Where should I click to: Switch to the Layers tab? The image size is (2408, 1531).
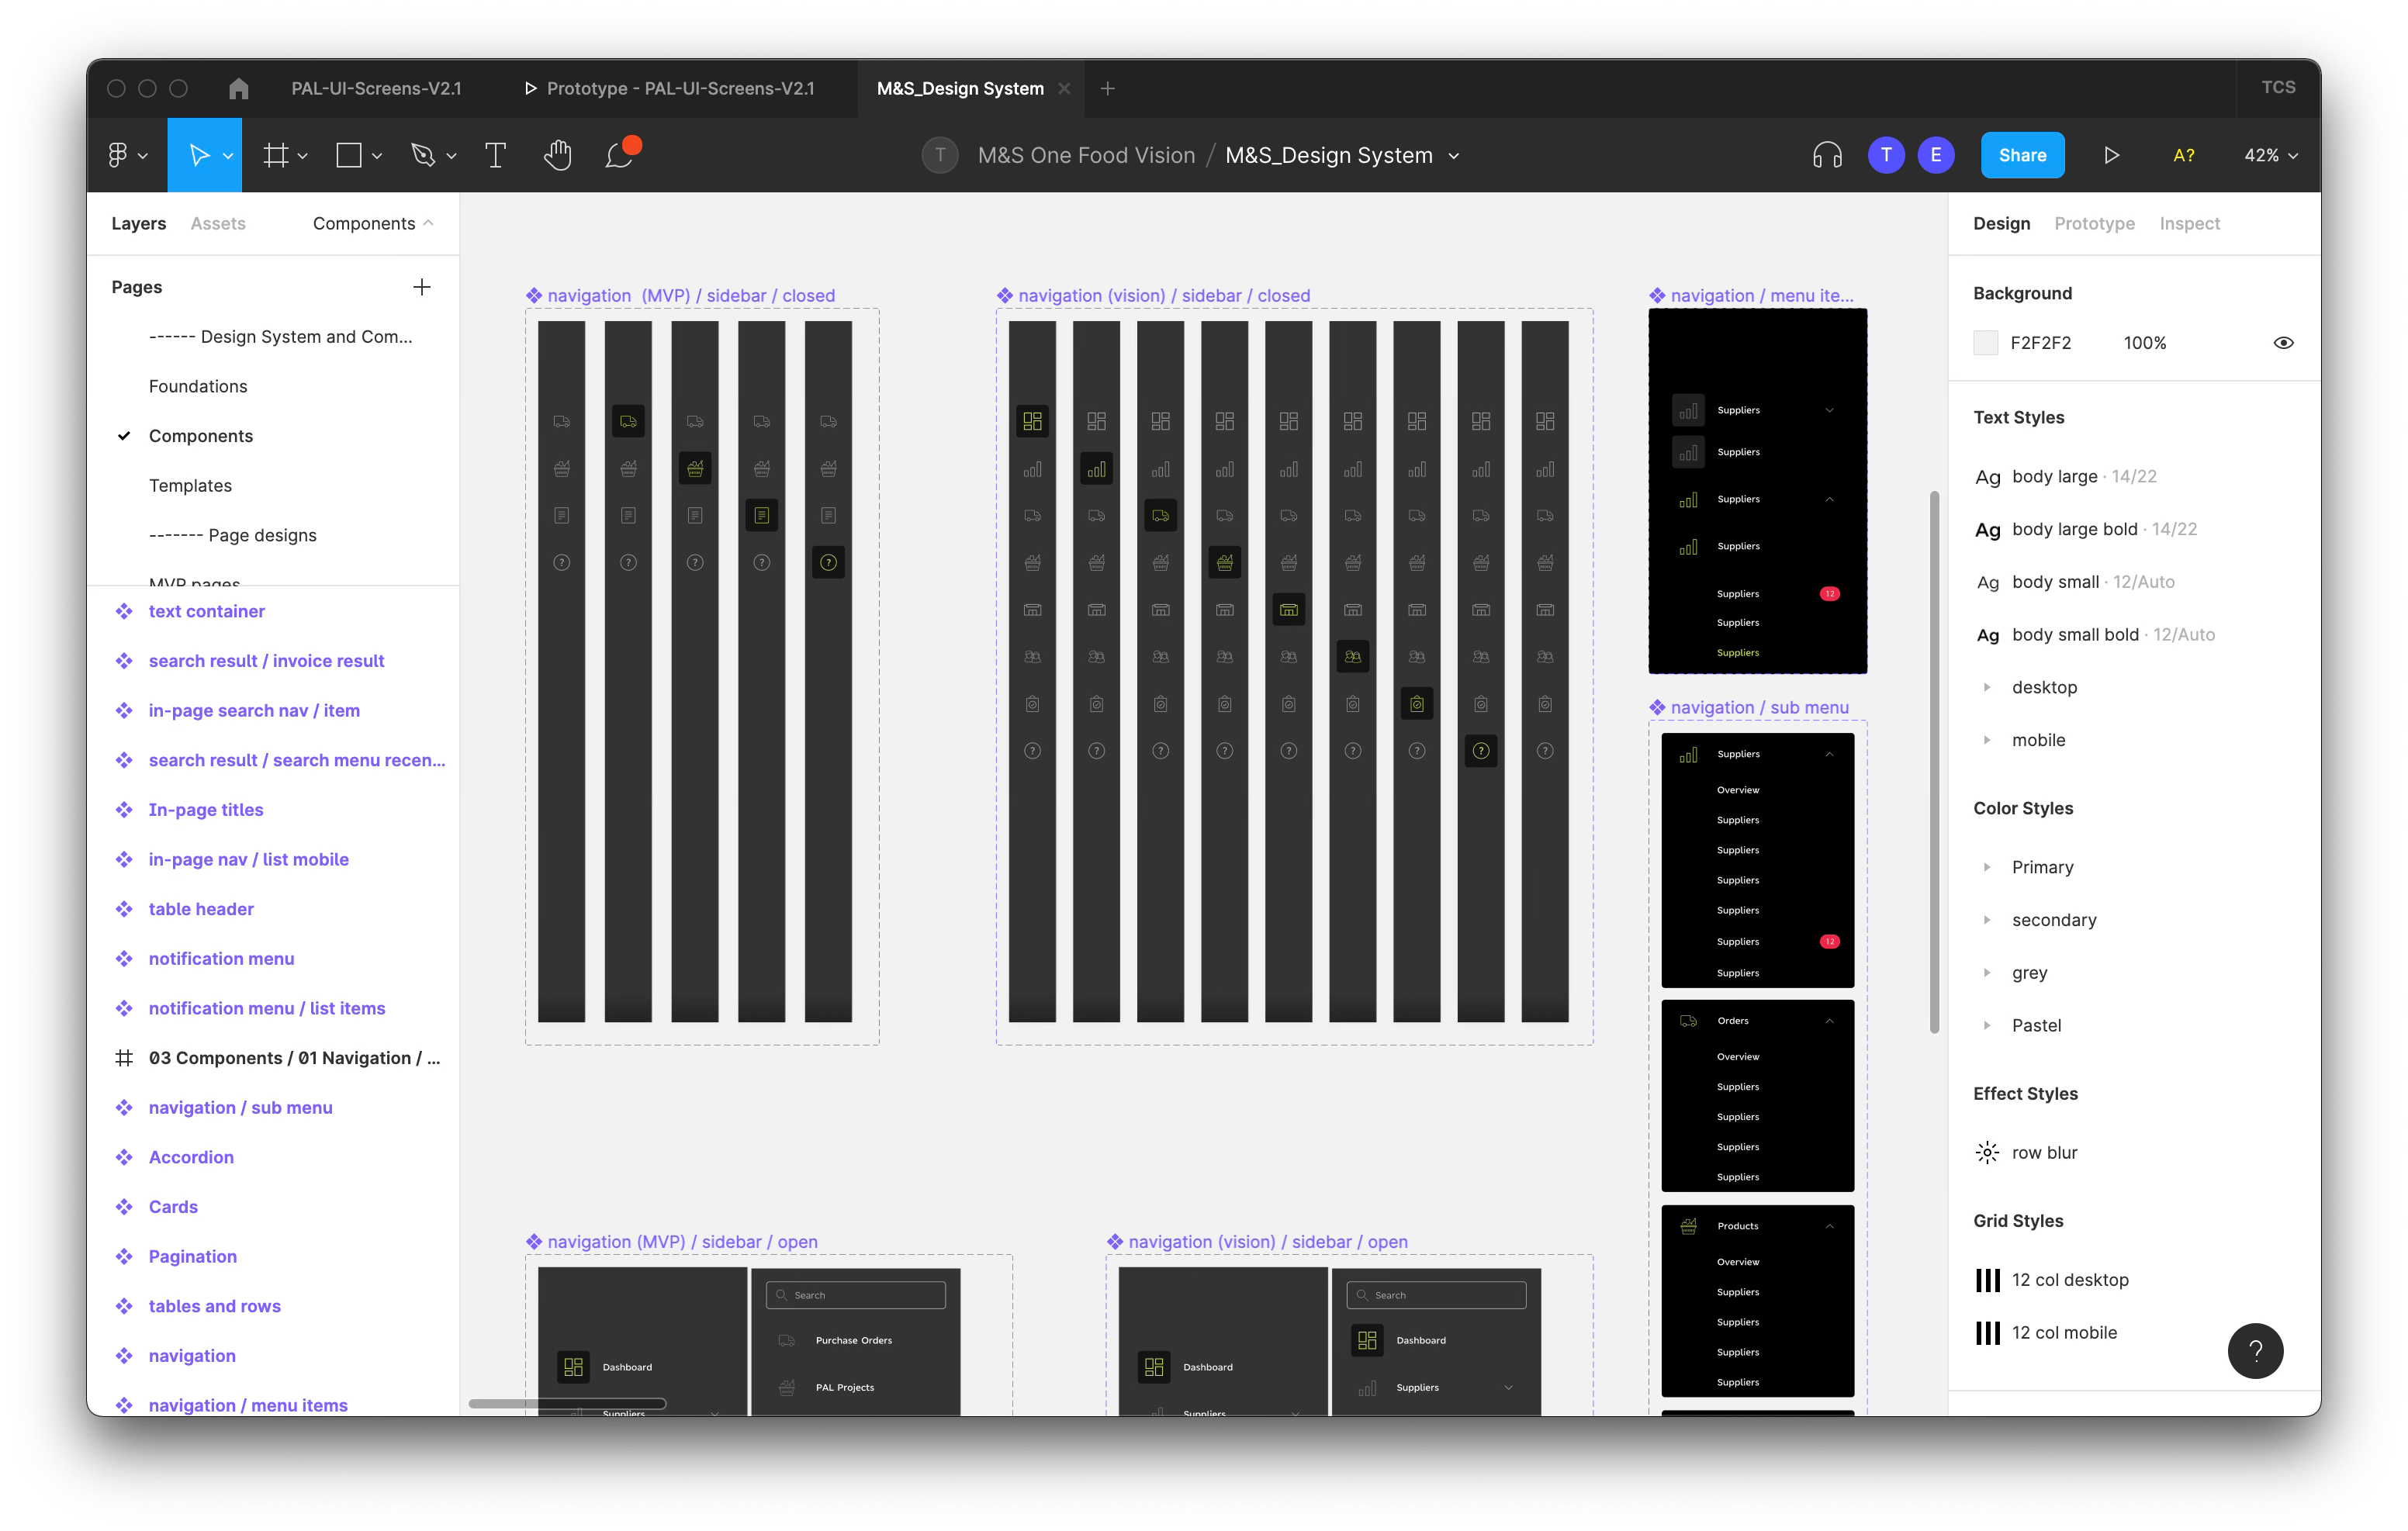click(x=139, y=223)
